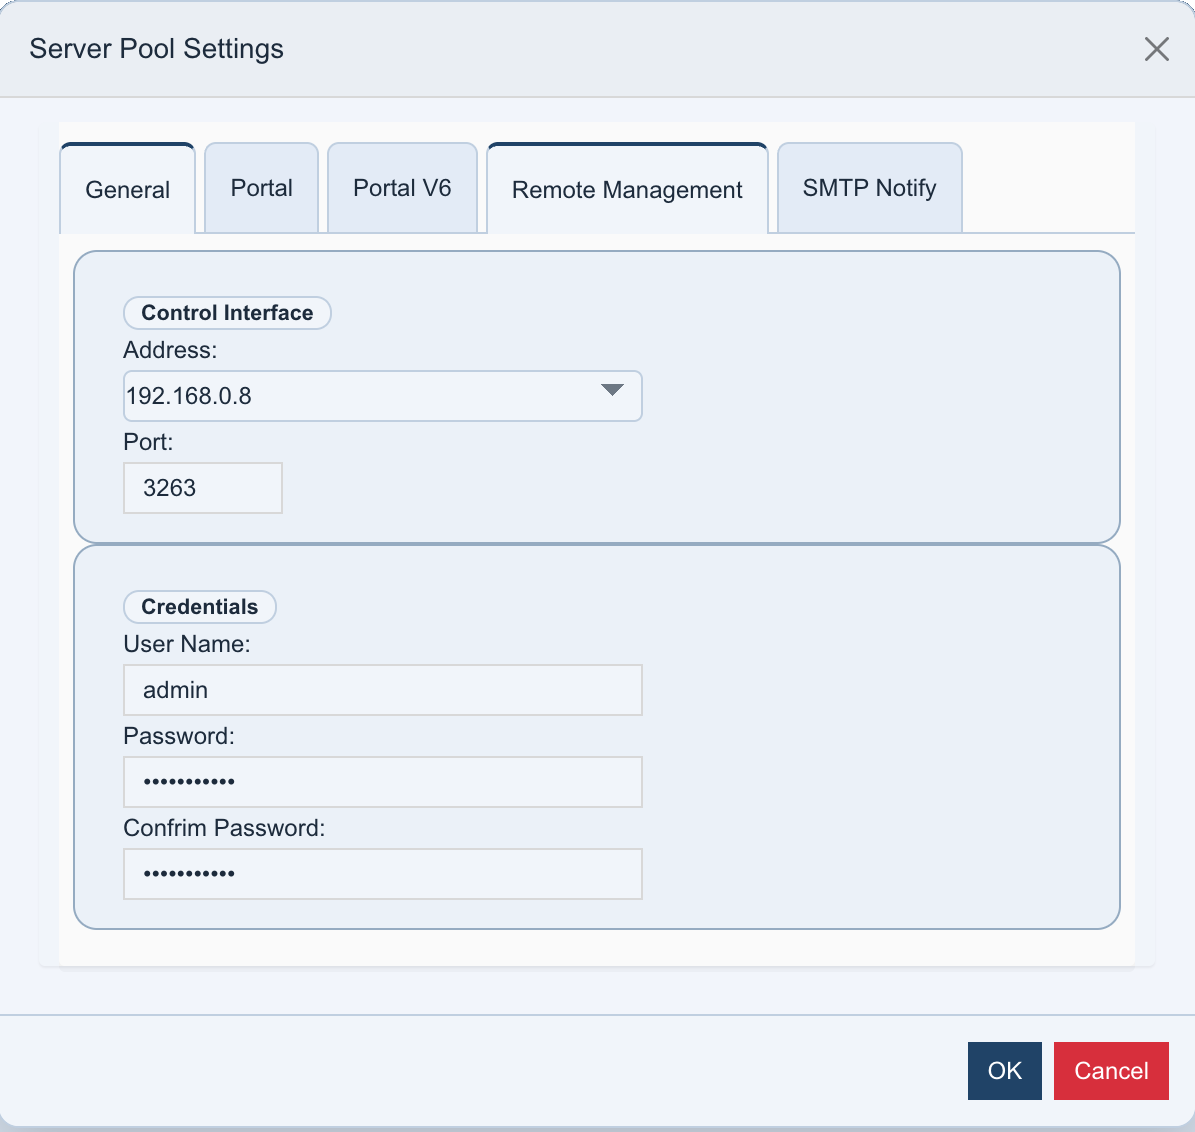Screen dimensions: 1195x1132
Task: Select the Portal V6 tab
Action: coord(402,187)
